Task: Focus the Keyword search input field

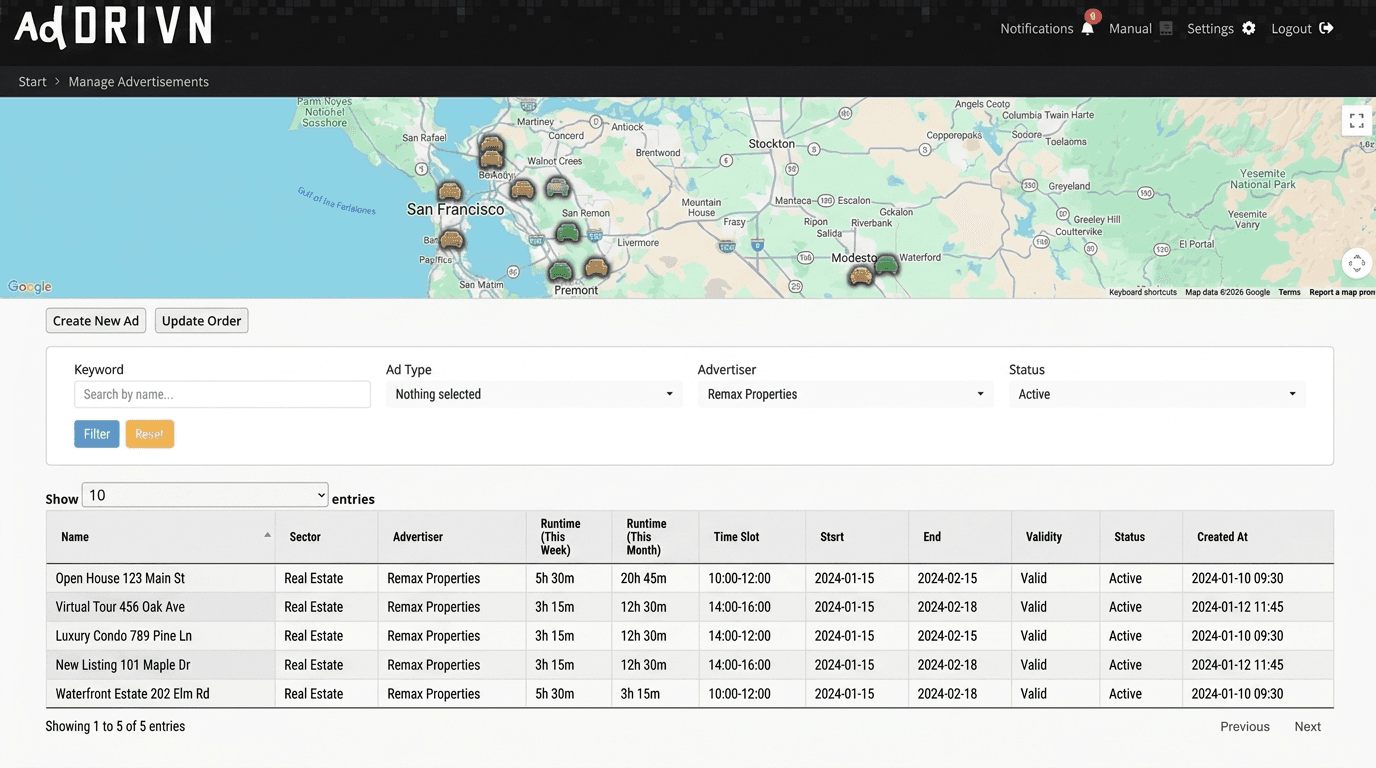Action: coord(222,394)
